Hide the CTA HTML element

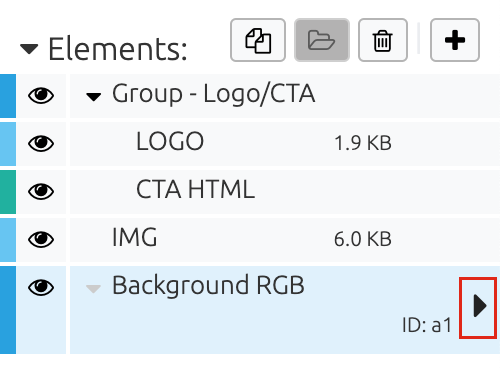pyautogui.click(x=41, y=192)
